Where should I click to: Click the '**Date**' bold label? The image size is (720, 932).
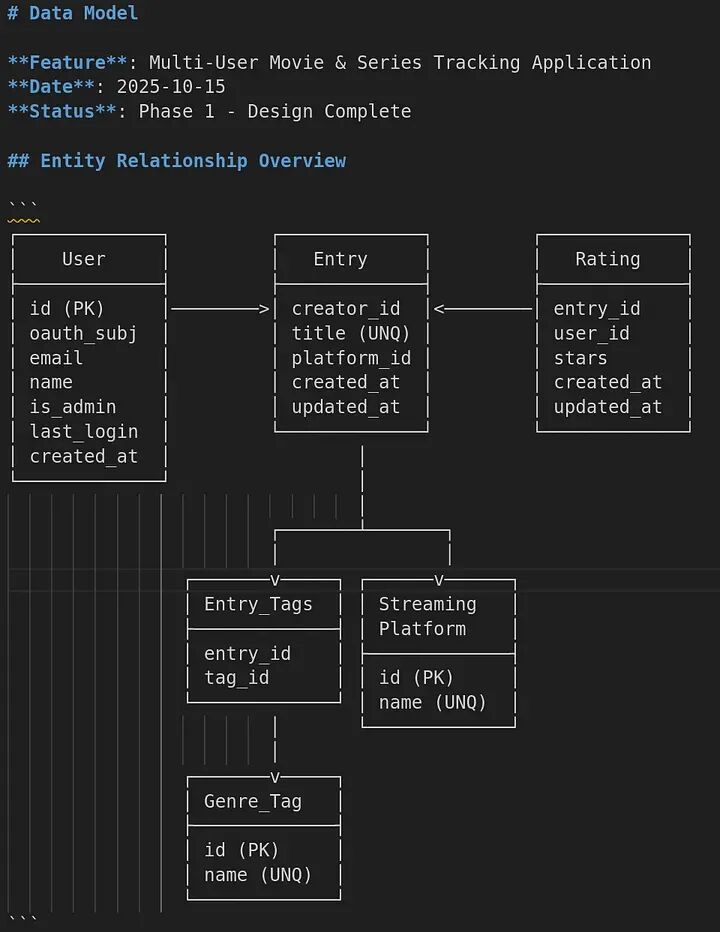(51, 87)
